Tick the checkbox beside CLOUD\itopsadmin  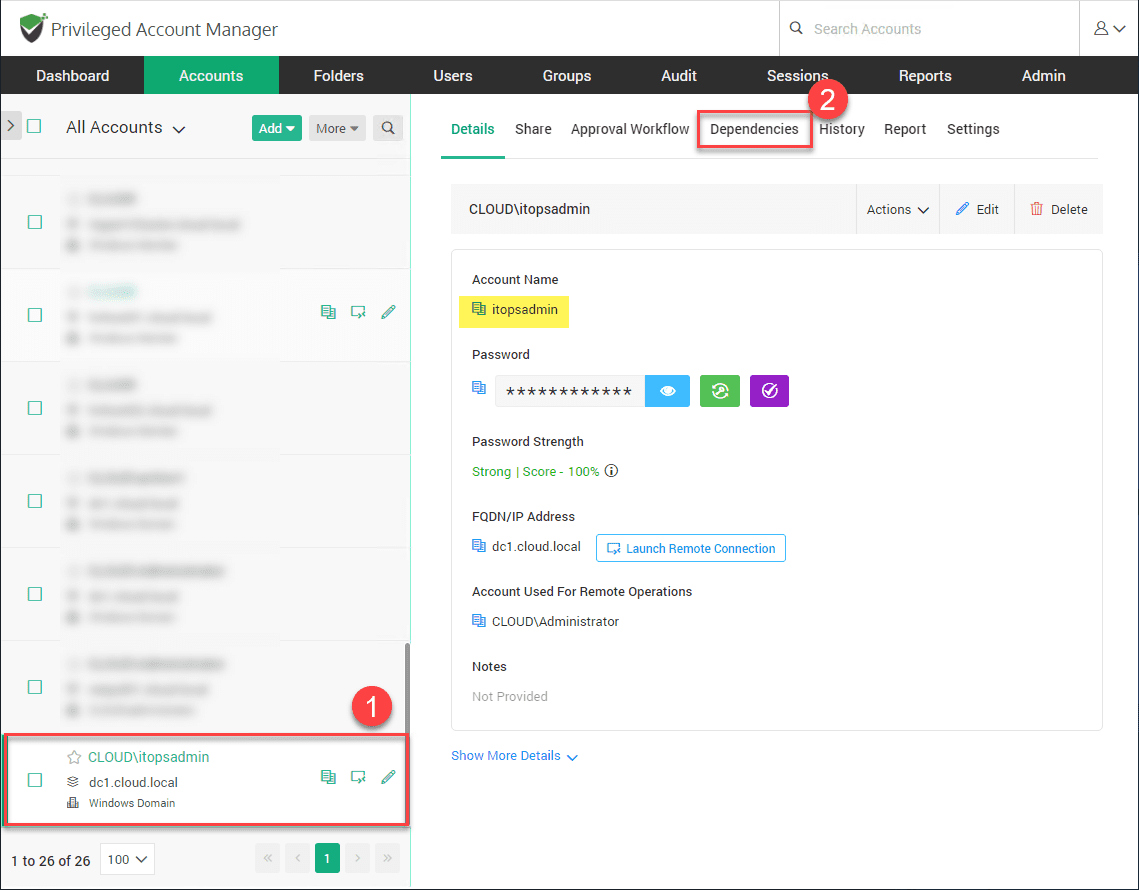pos(35,780)
